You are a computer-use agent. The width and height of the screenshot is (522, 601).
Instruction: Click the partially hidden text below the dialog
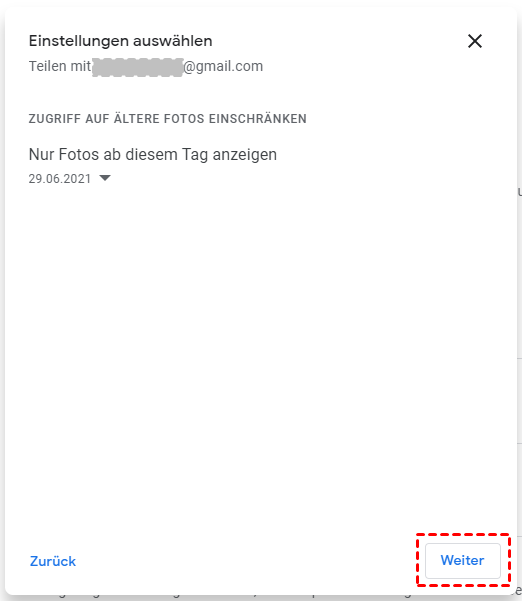(261, 597)
